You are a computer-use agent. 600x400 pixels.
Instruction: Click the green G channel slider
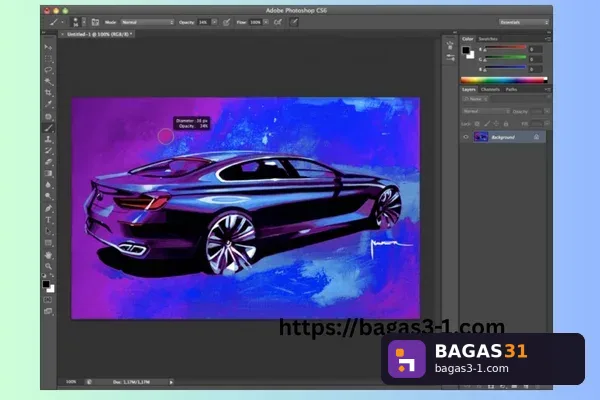pos(505,58)
